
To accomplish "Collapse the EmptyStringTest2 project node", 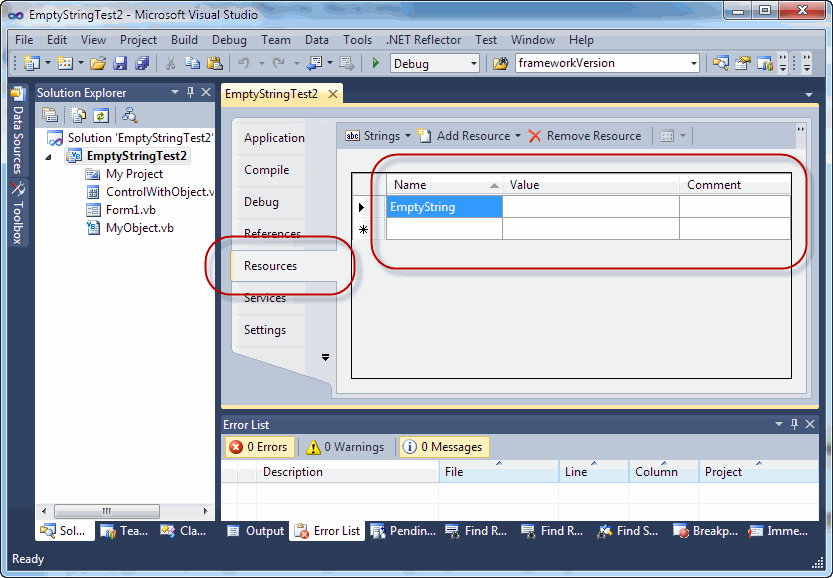I will click(49, 156).
